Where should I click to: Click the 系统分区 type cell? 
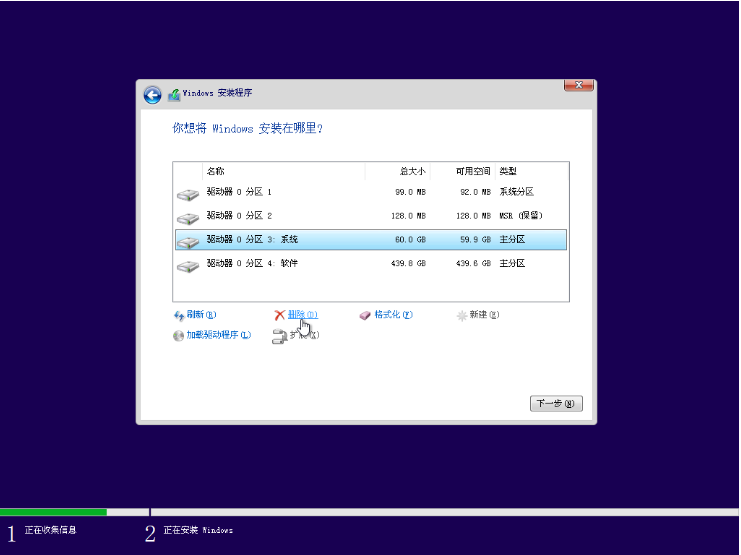[x=517, y=192]
